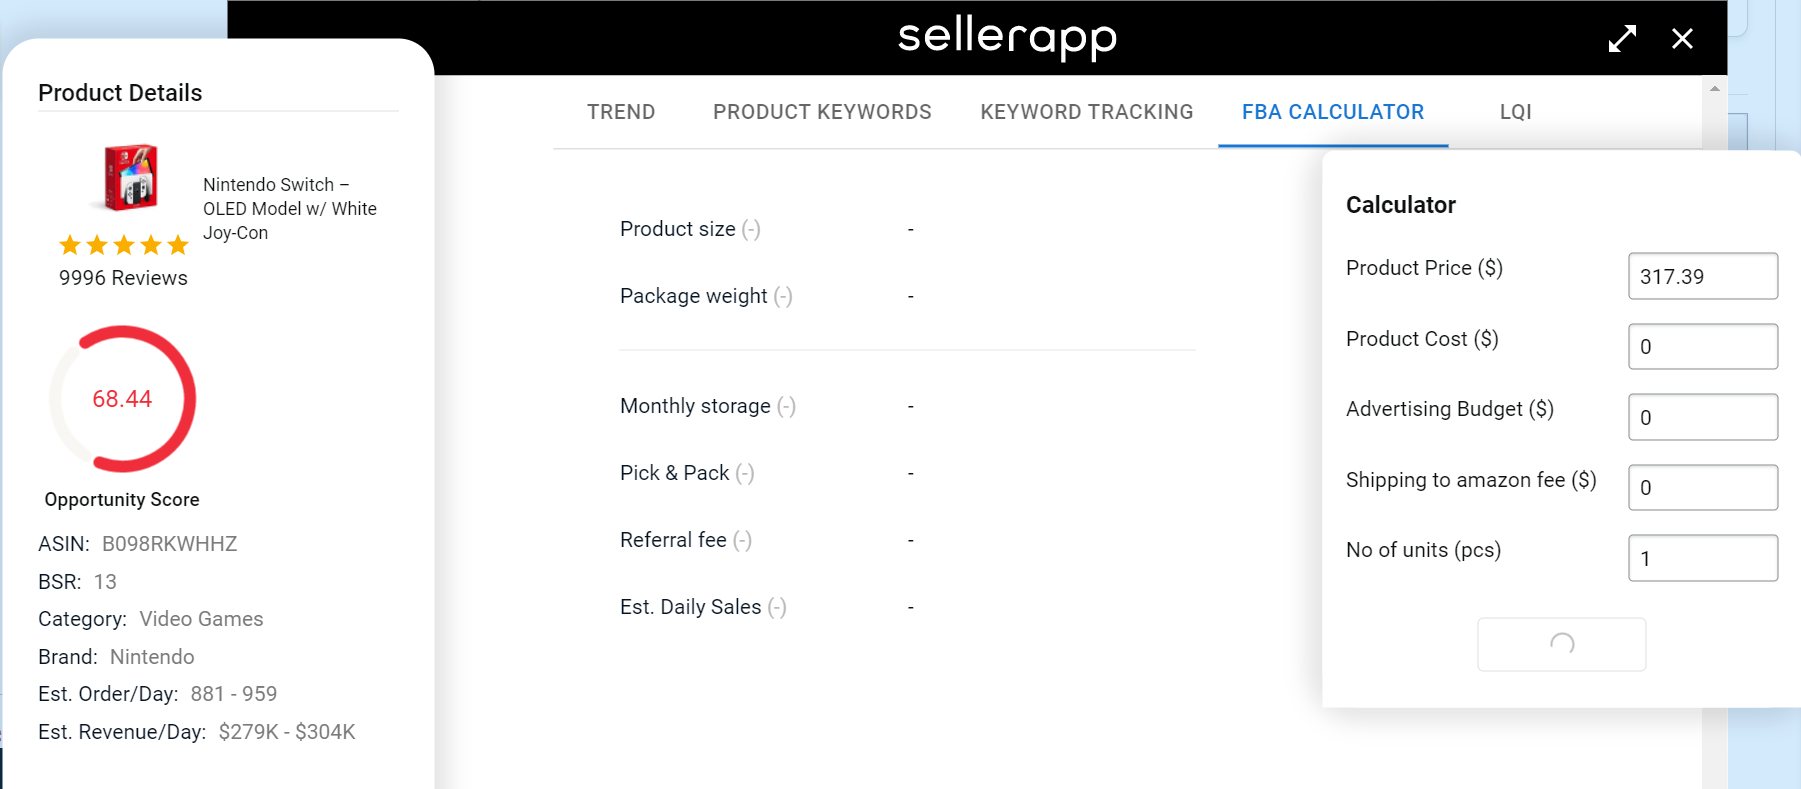Screen dimensions: 1801x789
Task: Close the SellerApp overlay panel
Action: (1682, 39)
